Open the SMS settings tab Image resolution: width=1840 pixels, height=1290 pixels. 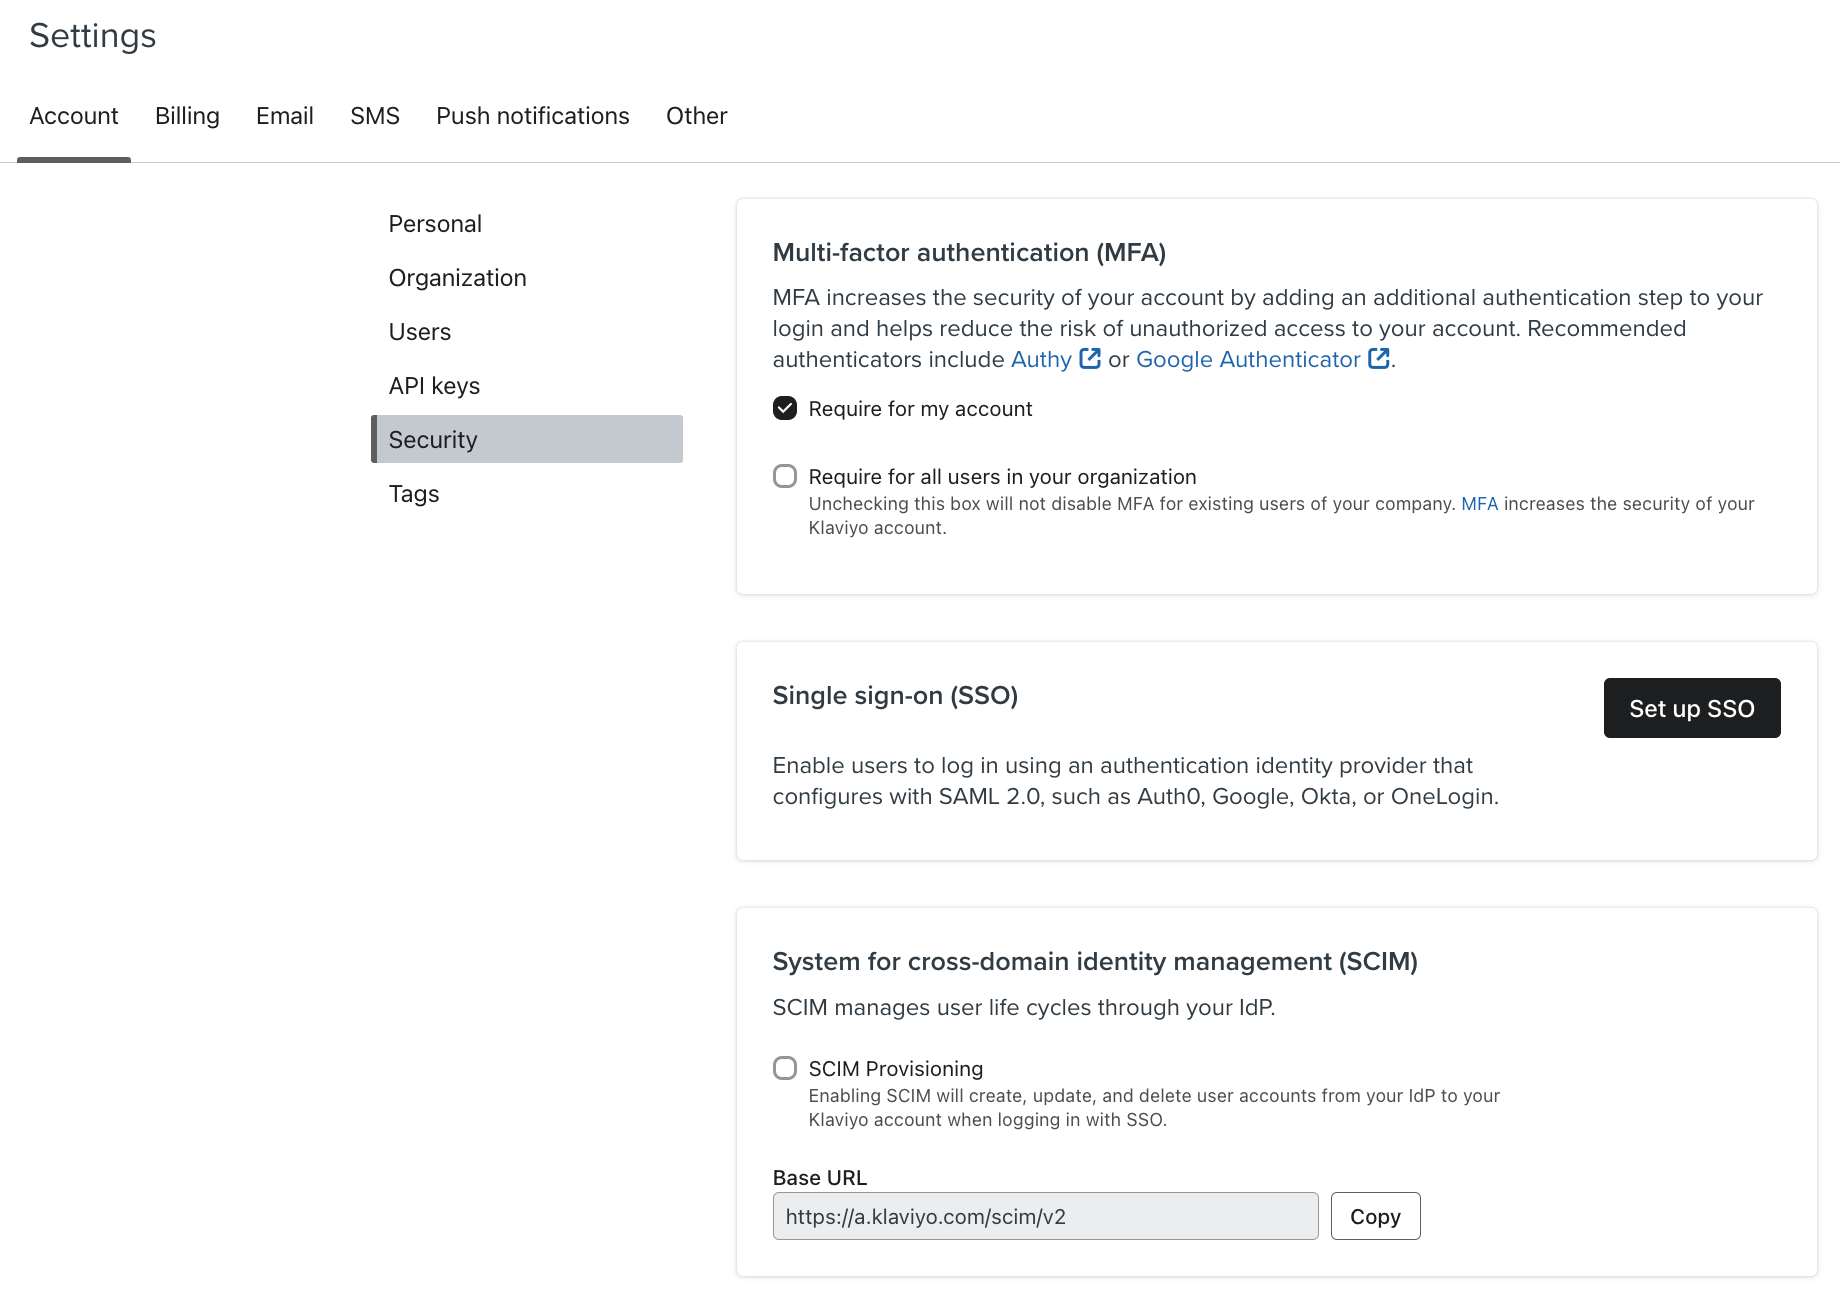(x=374, y=116)
